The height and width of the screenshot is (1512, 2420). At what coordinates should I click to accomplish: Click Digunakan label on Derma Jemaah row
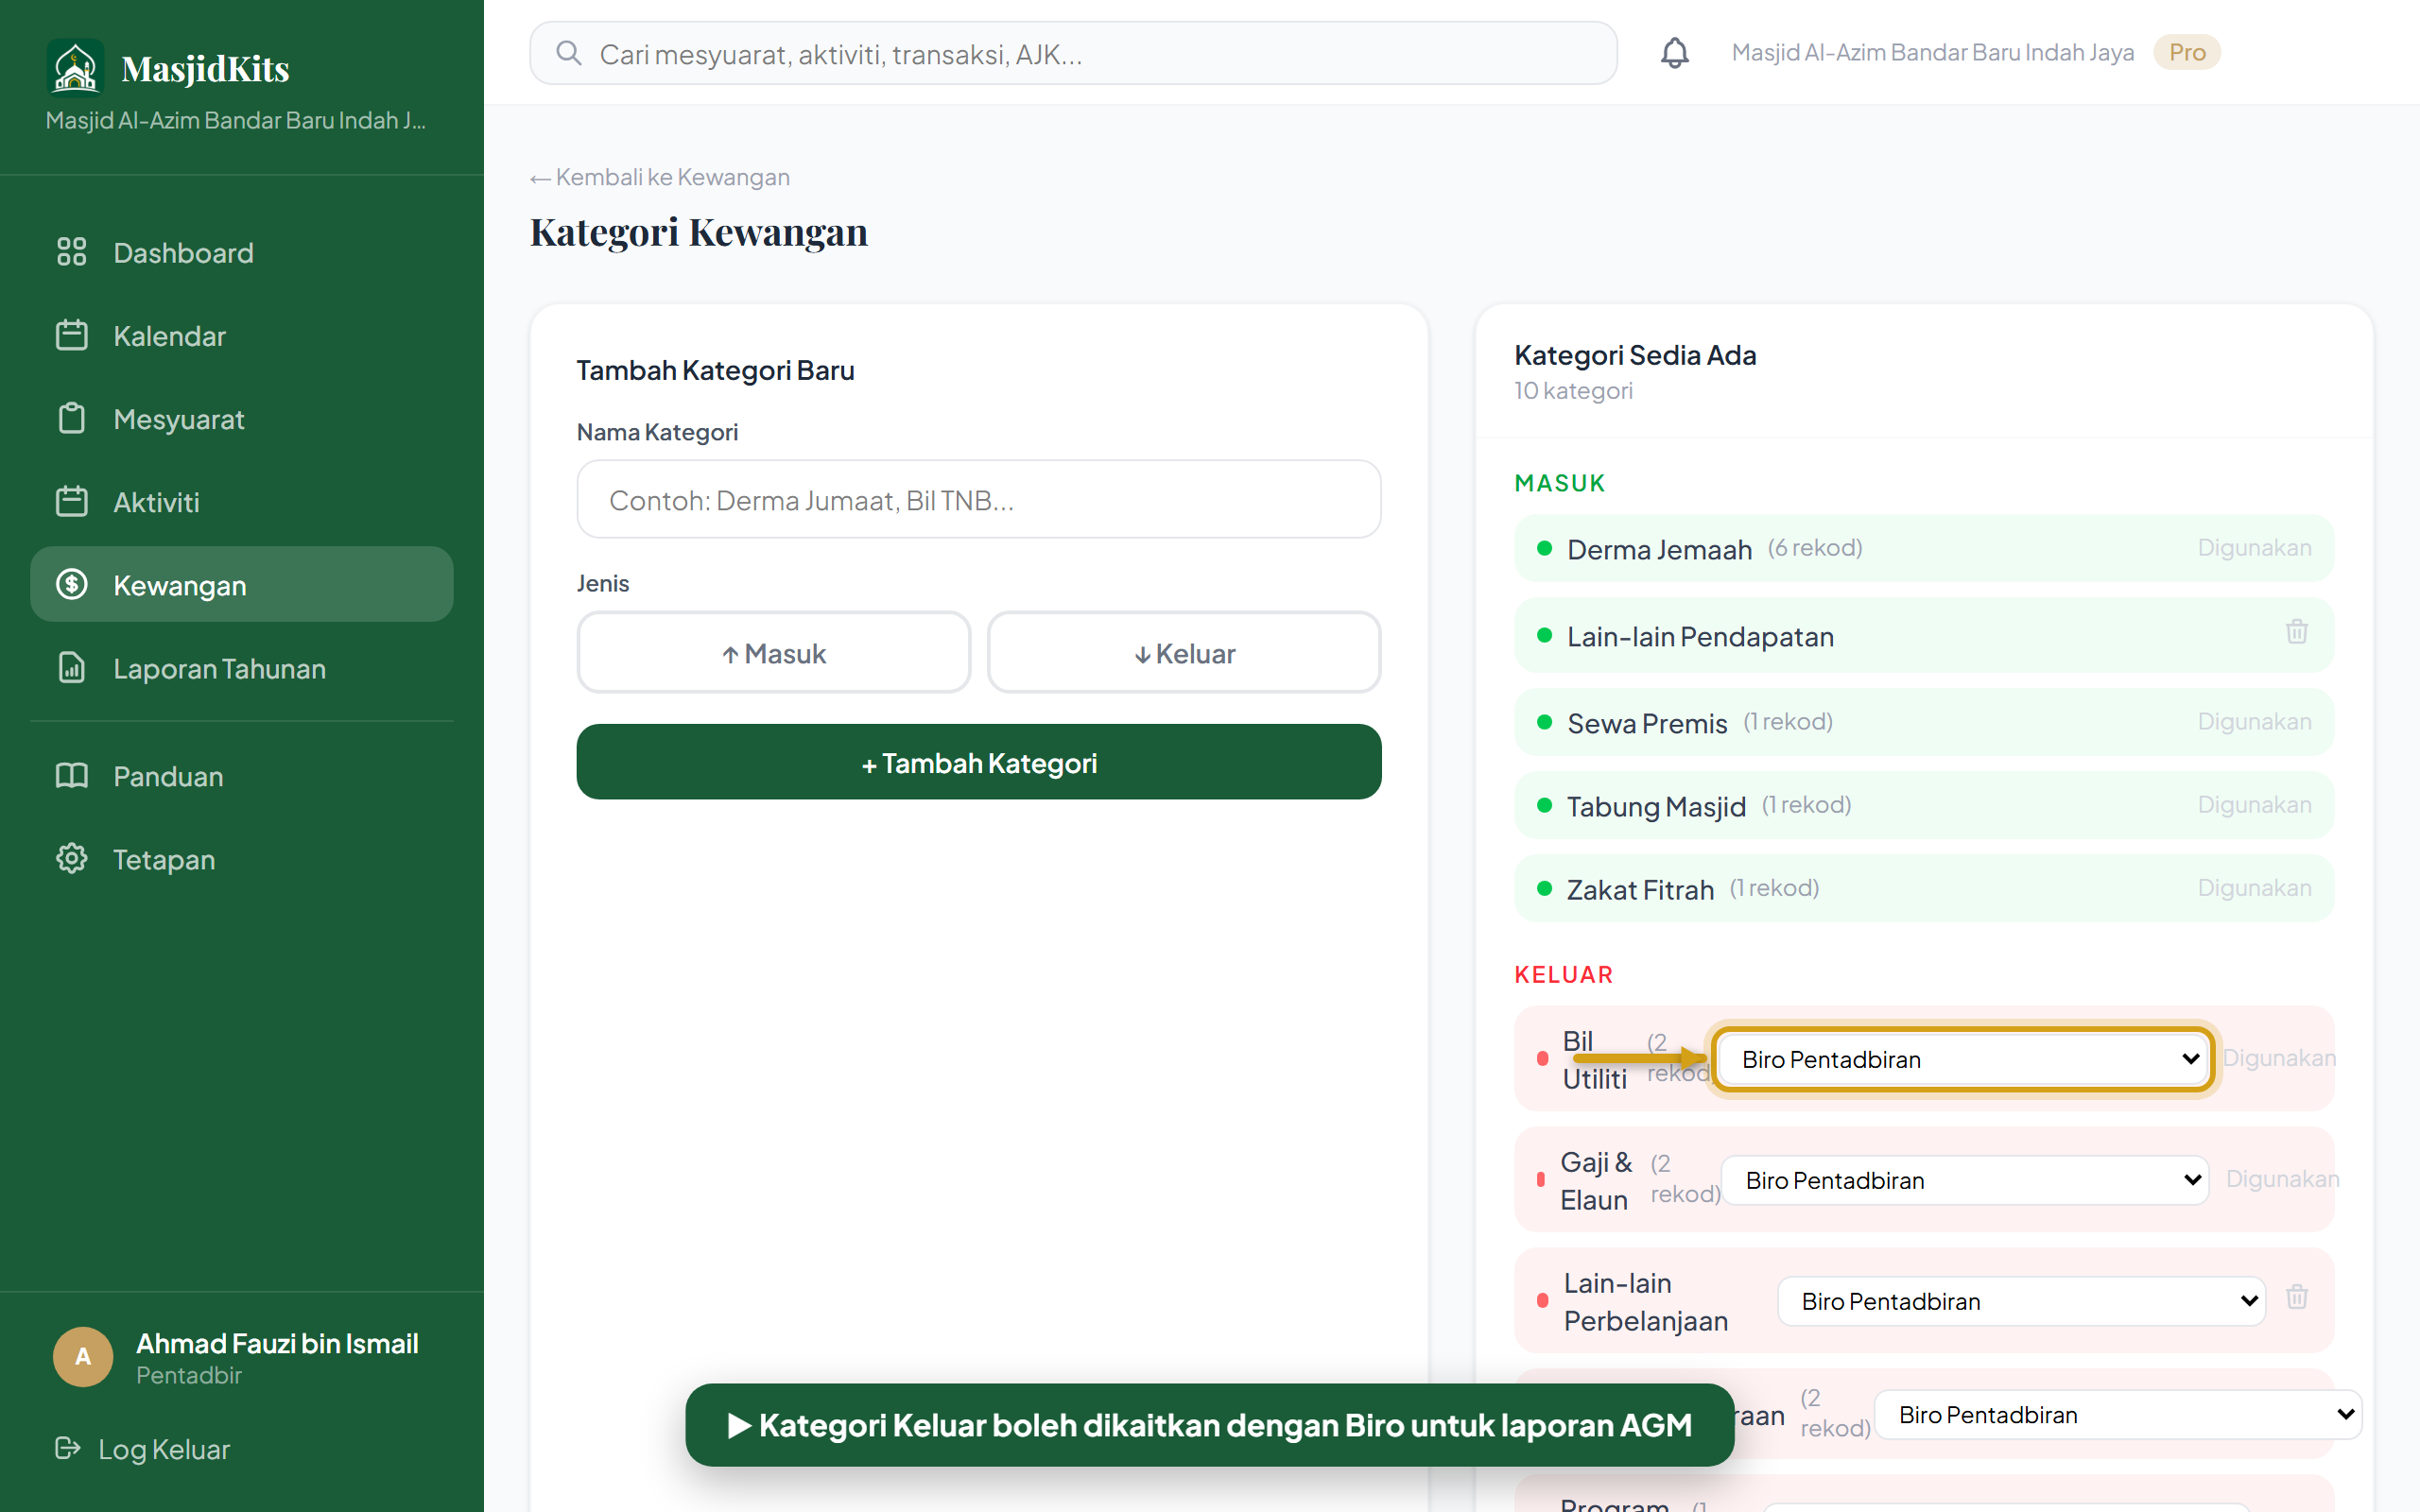[x=2254, y=547]
